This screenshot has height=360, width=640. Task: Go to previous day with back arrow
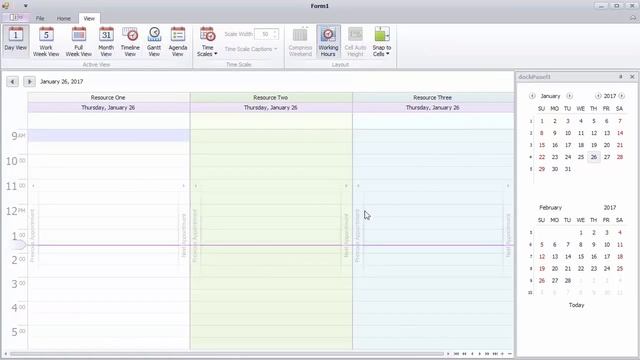click(12, 82)
